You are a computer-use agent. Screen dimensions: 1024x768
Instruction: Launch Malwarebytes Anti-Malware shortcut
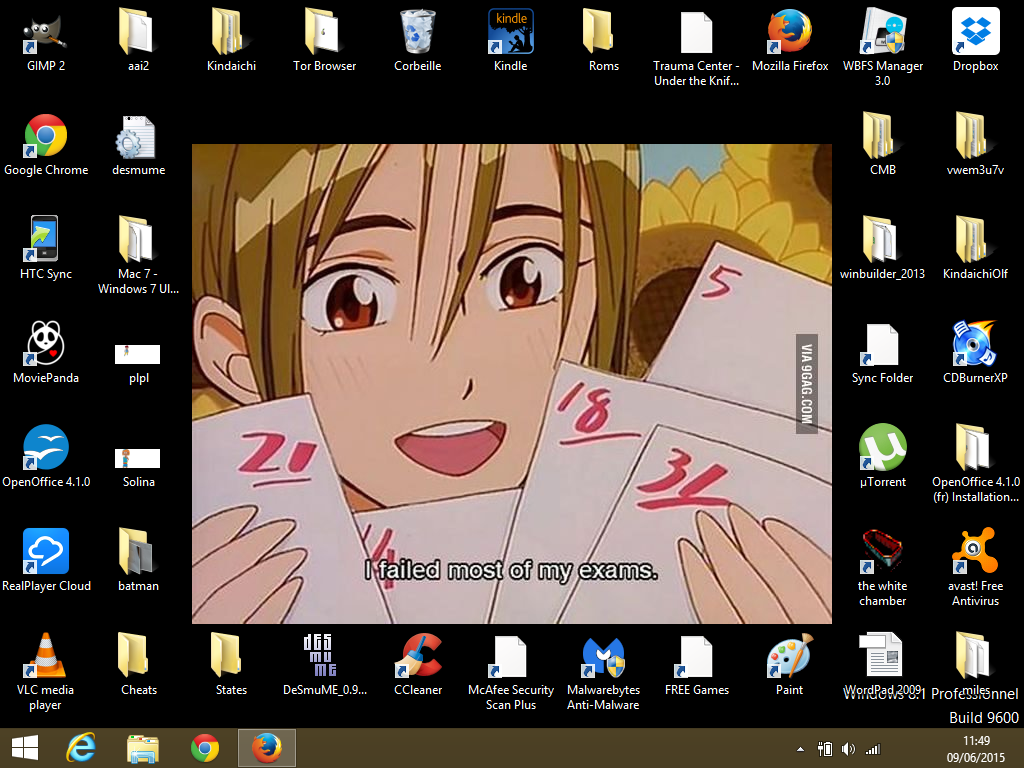click(603, 656)
